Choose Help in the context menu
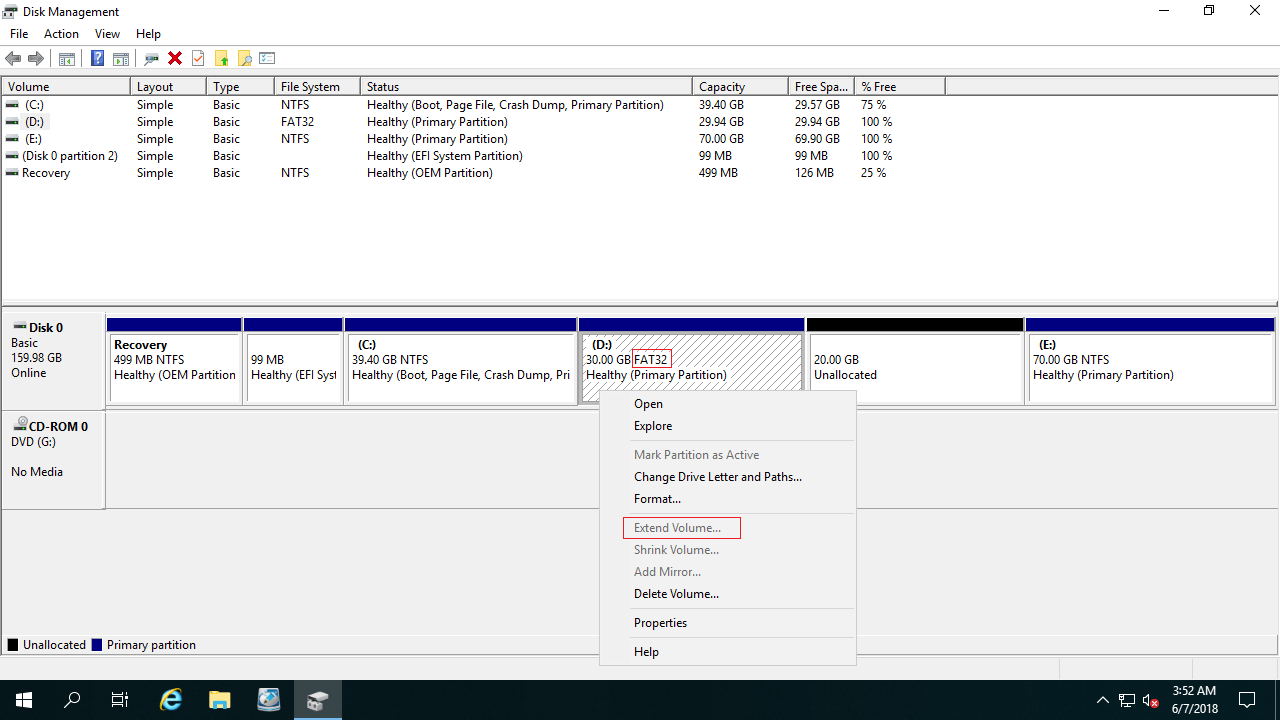This screenshot has height=720, width=1280. (x=728, y=652)
